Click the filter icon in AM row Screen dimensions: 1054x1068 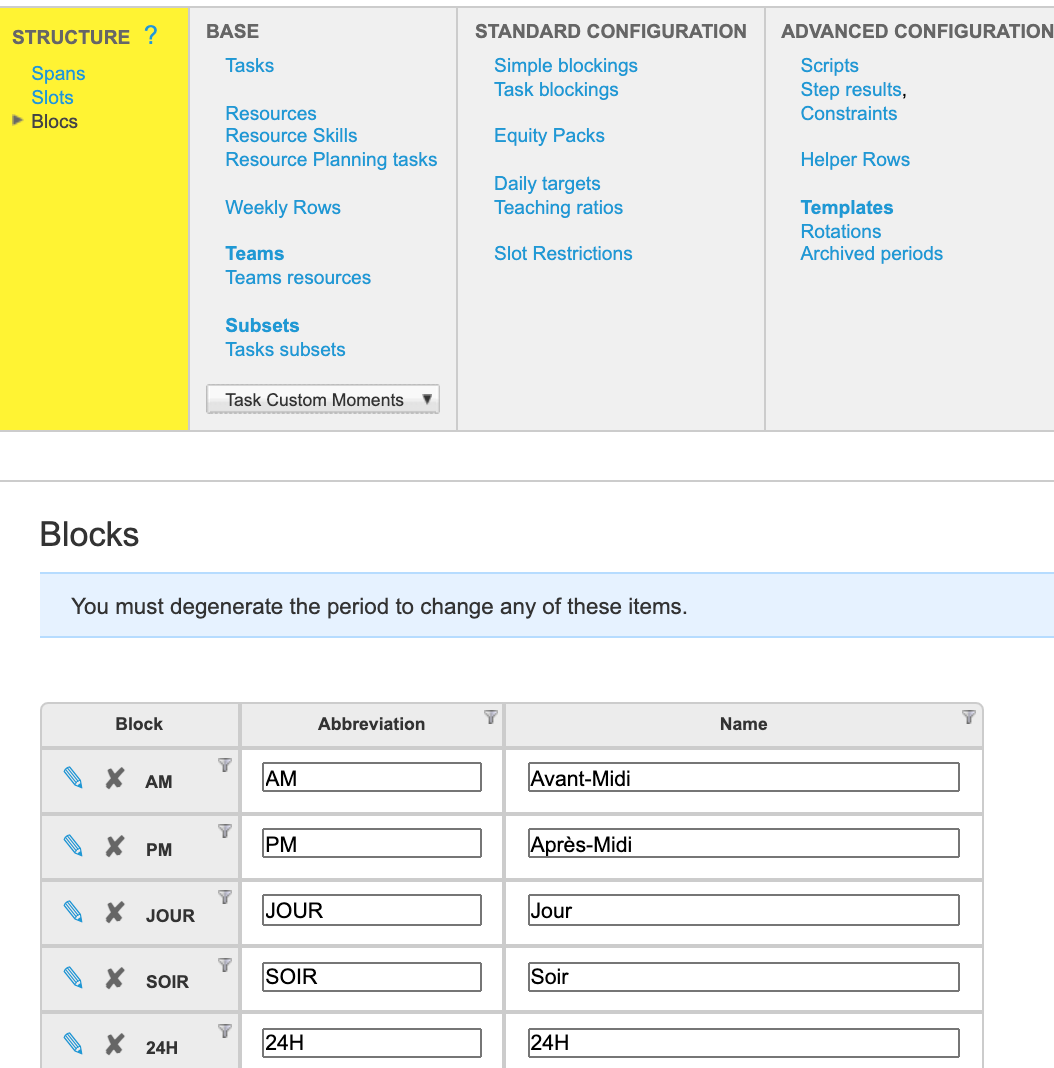[x=225, y=765]
